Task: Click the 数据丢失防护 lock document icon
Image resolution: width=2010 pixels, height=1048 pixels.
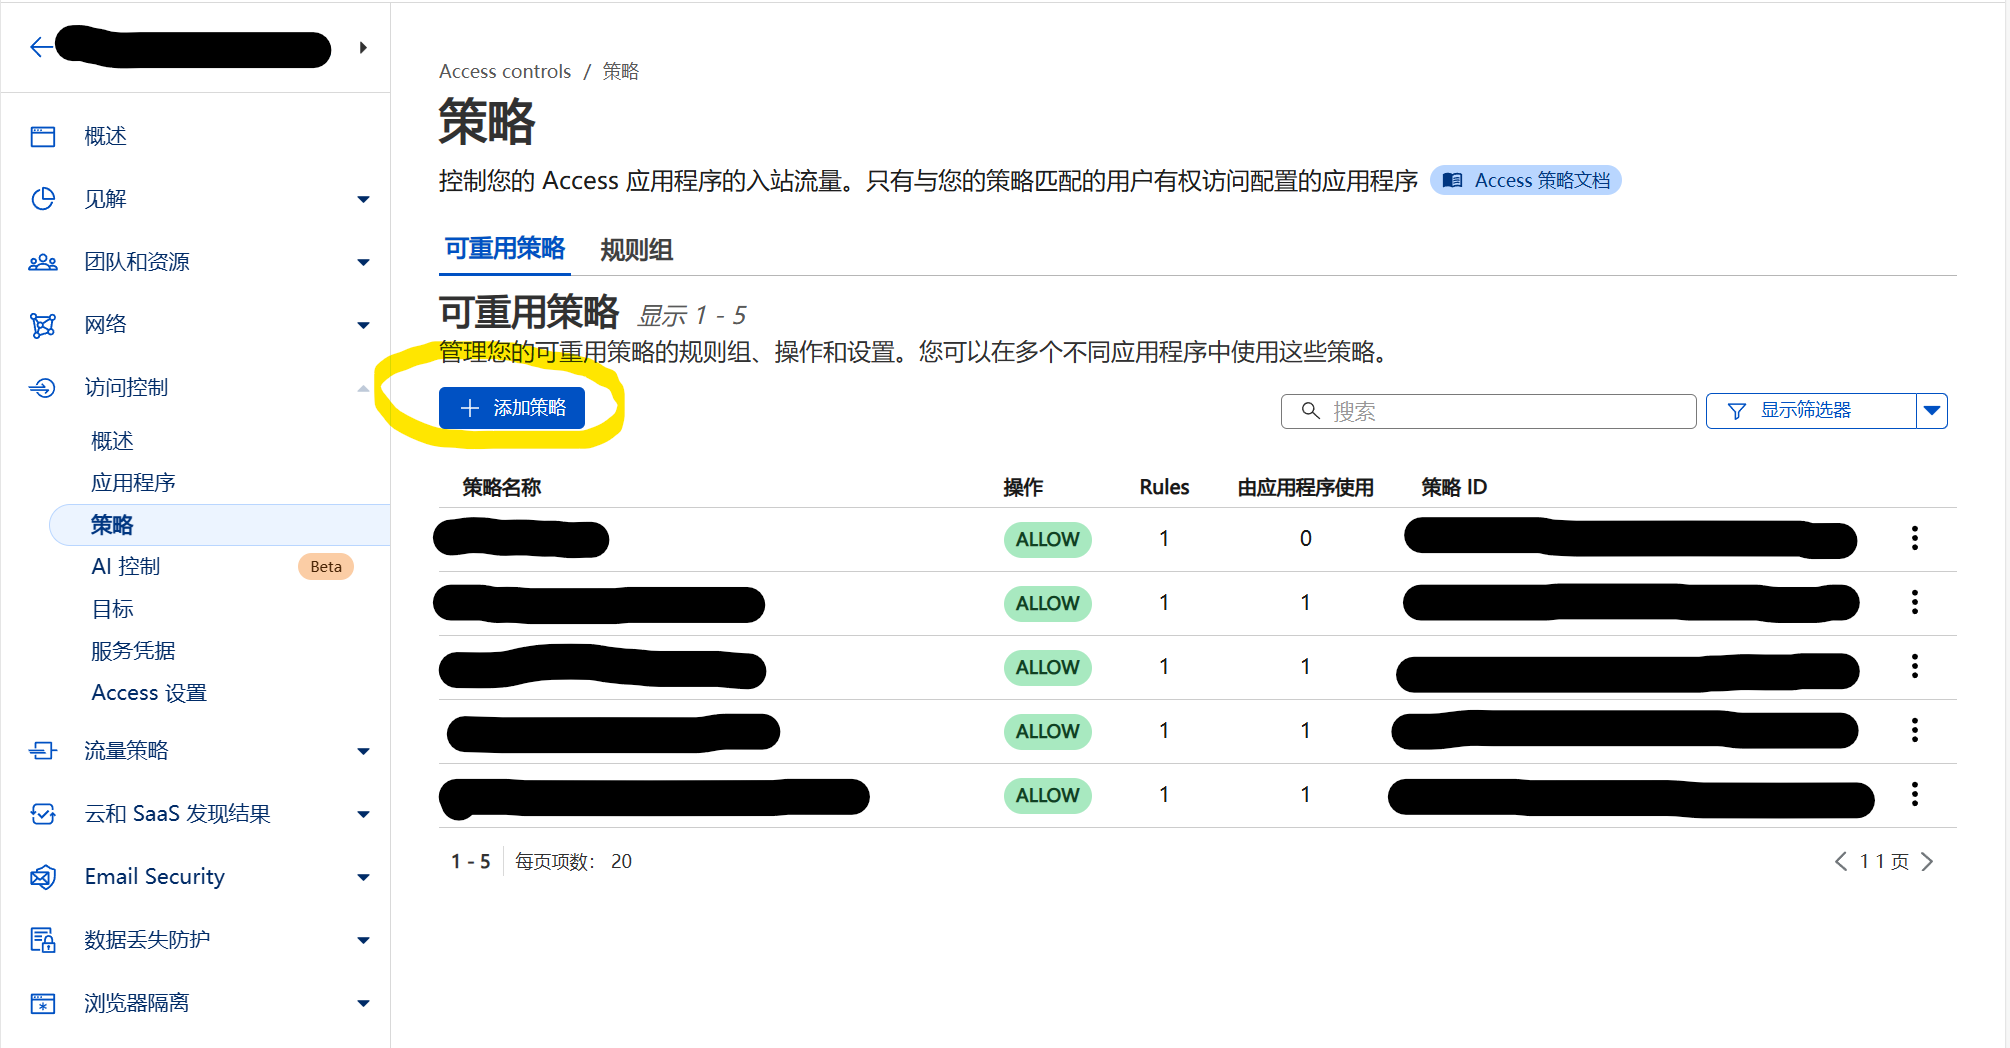Action: (43, 940)
